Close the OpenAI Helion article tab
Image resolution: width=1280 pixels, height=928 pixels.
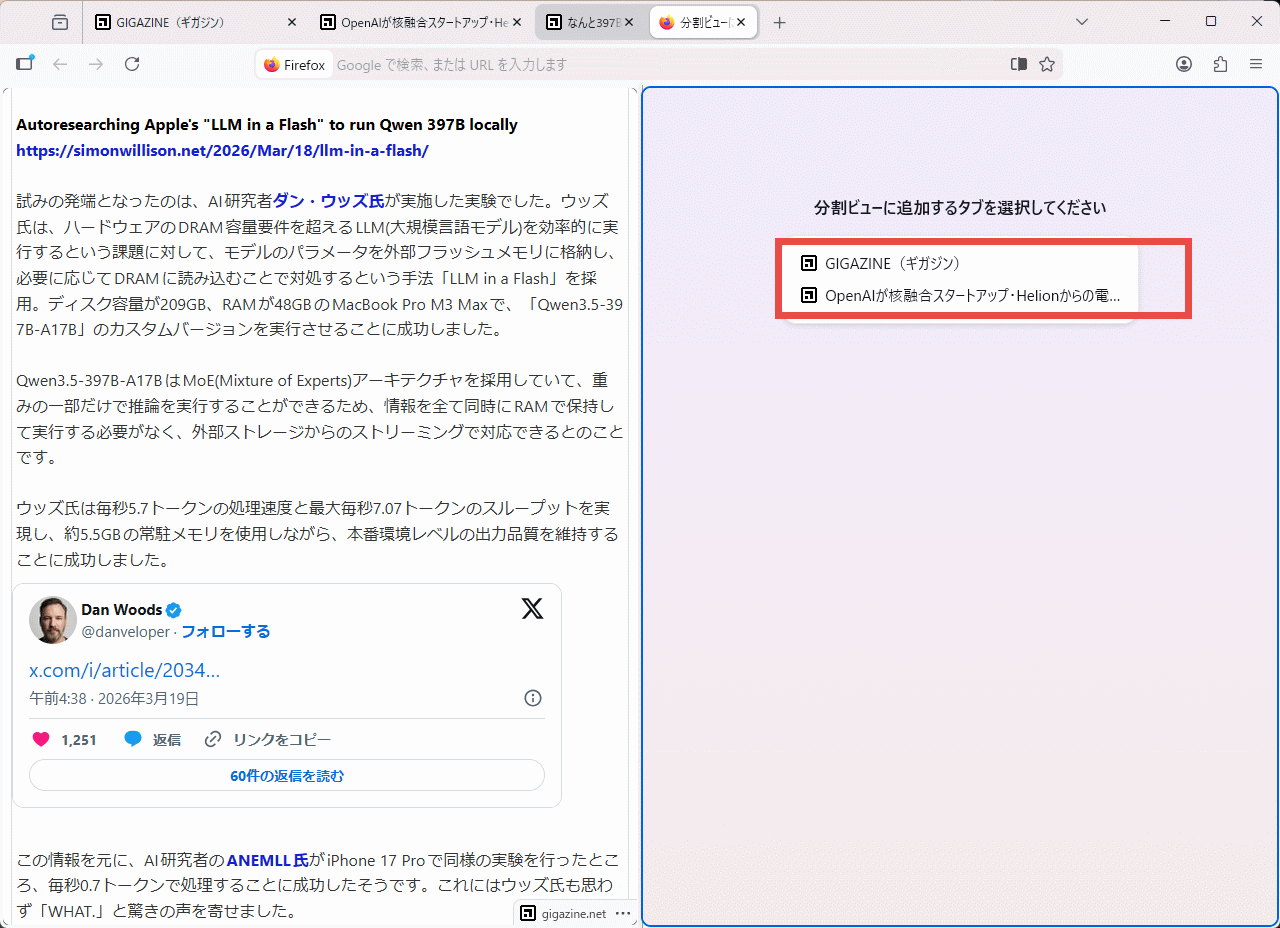[x=516, y=22]
